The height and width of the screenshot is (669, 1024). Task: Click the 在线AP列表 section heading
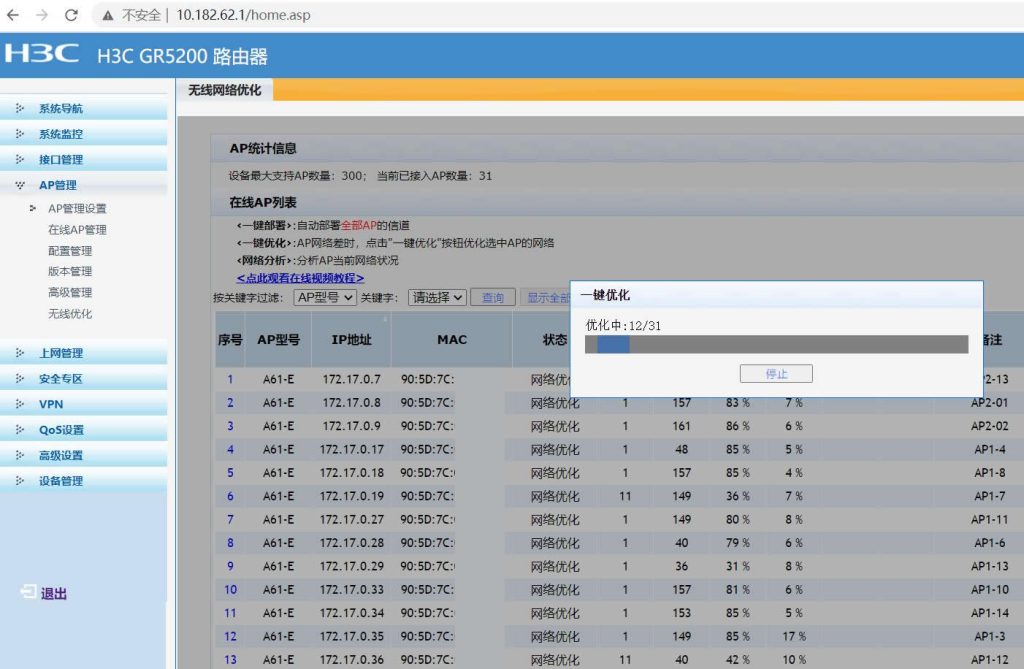pyautogui.click(x=263, y=203)
